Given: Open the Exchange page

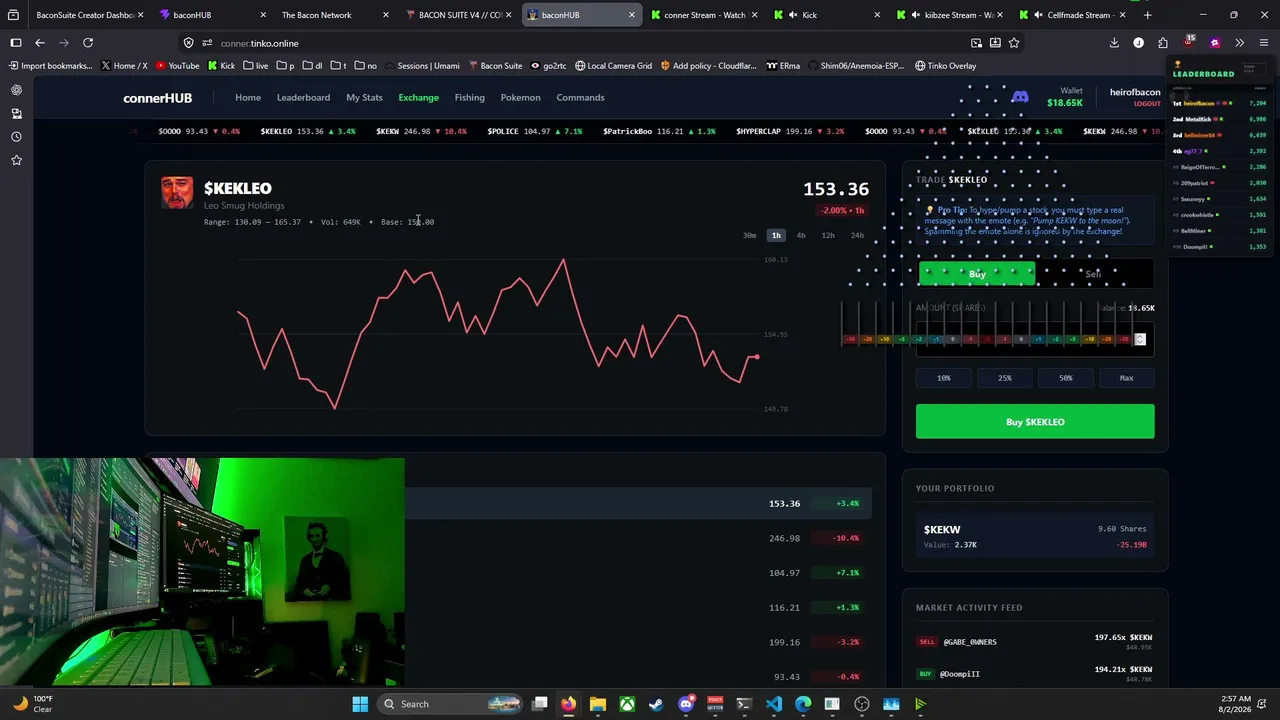Looking at the screenshot, I should pos(418,98).
